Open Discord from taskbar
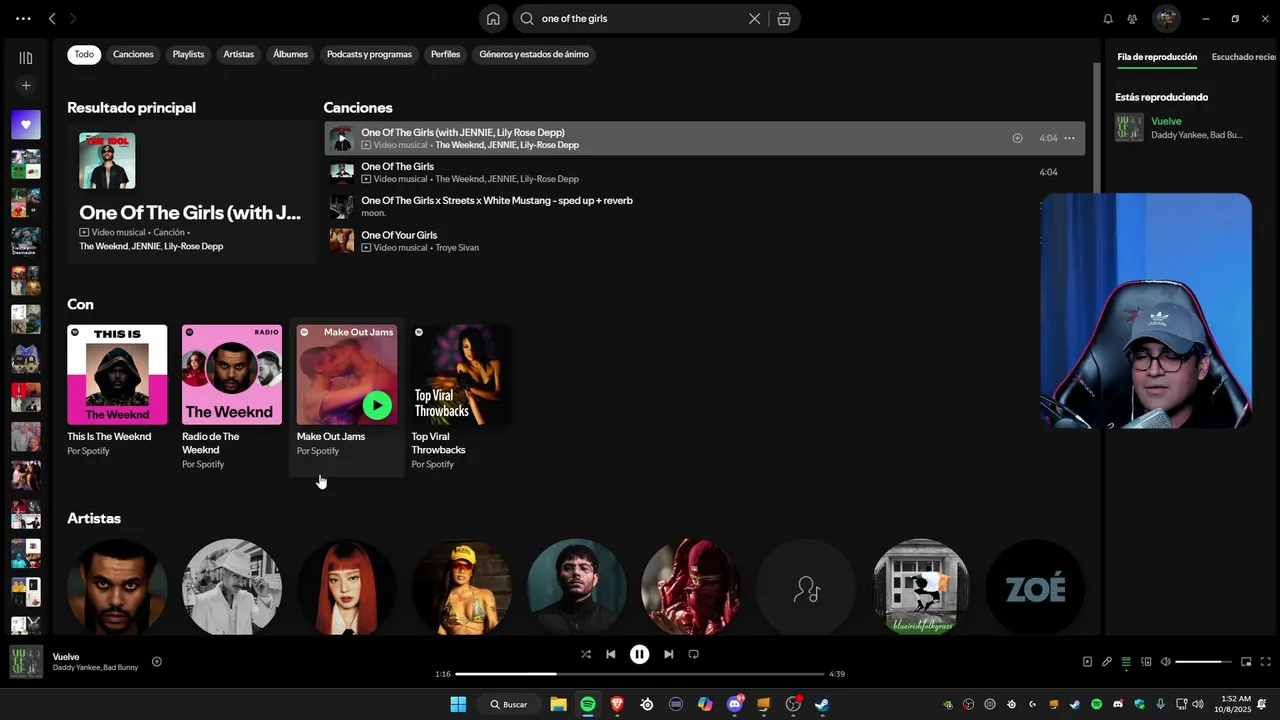Viewport: 1280px width, 720px height. coord(735,704)
